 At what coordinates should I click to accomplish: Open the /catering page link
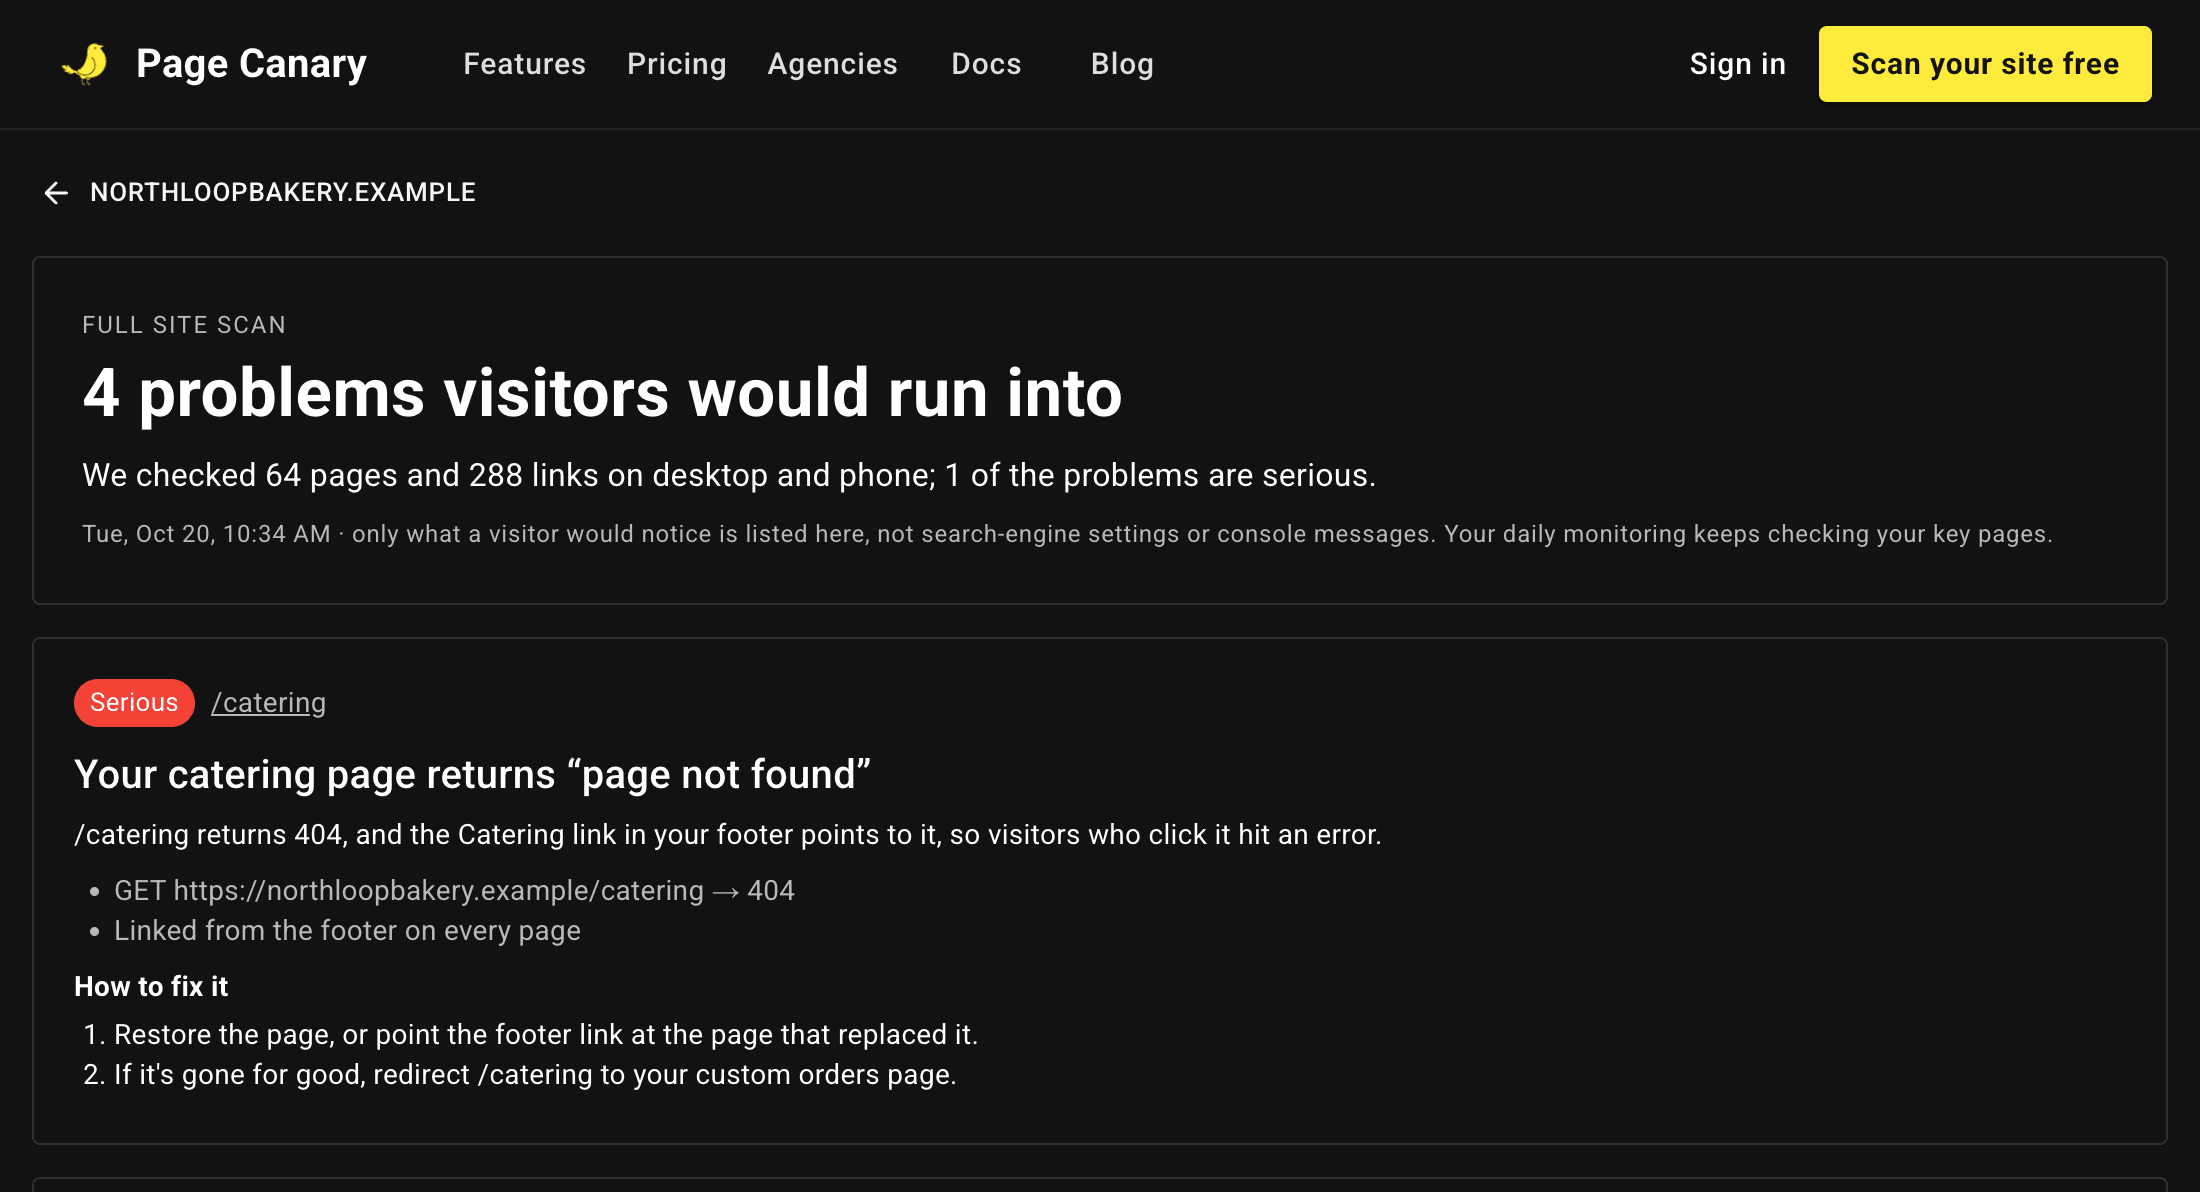coord(269,703)
